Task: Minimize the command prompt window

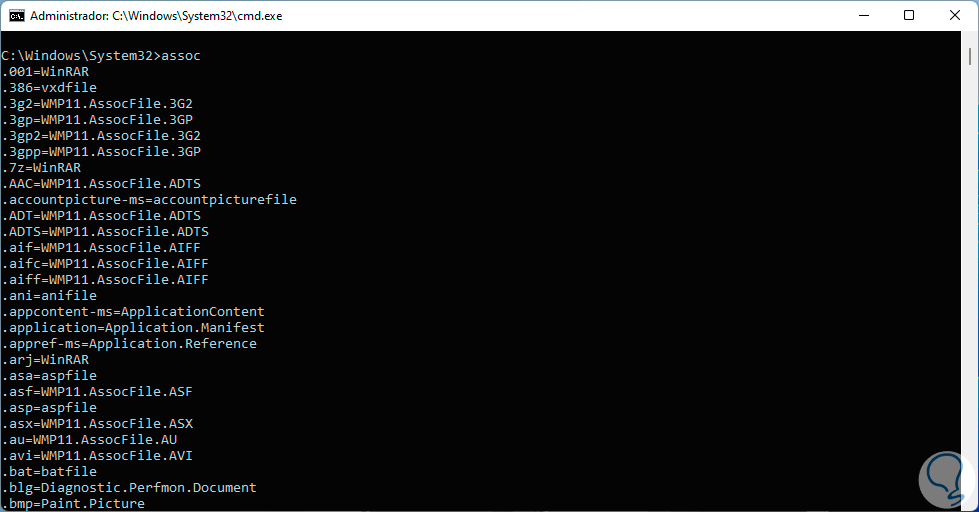Action: pos(862,16)
